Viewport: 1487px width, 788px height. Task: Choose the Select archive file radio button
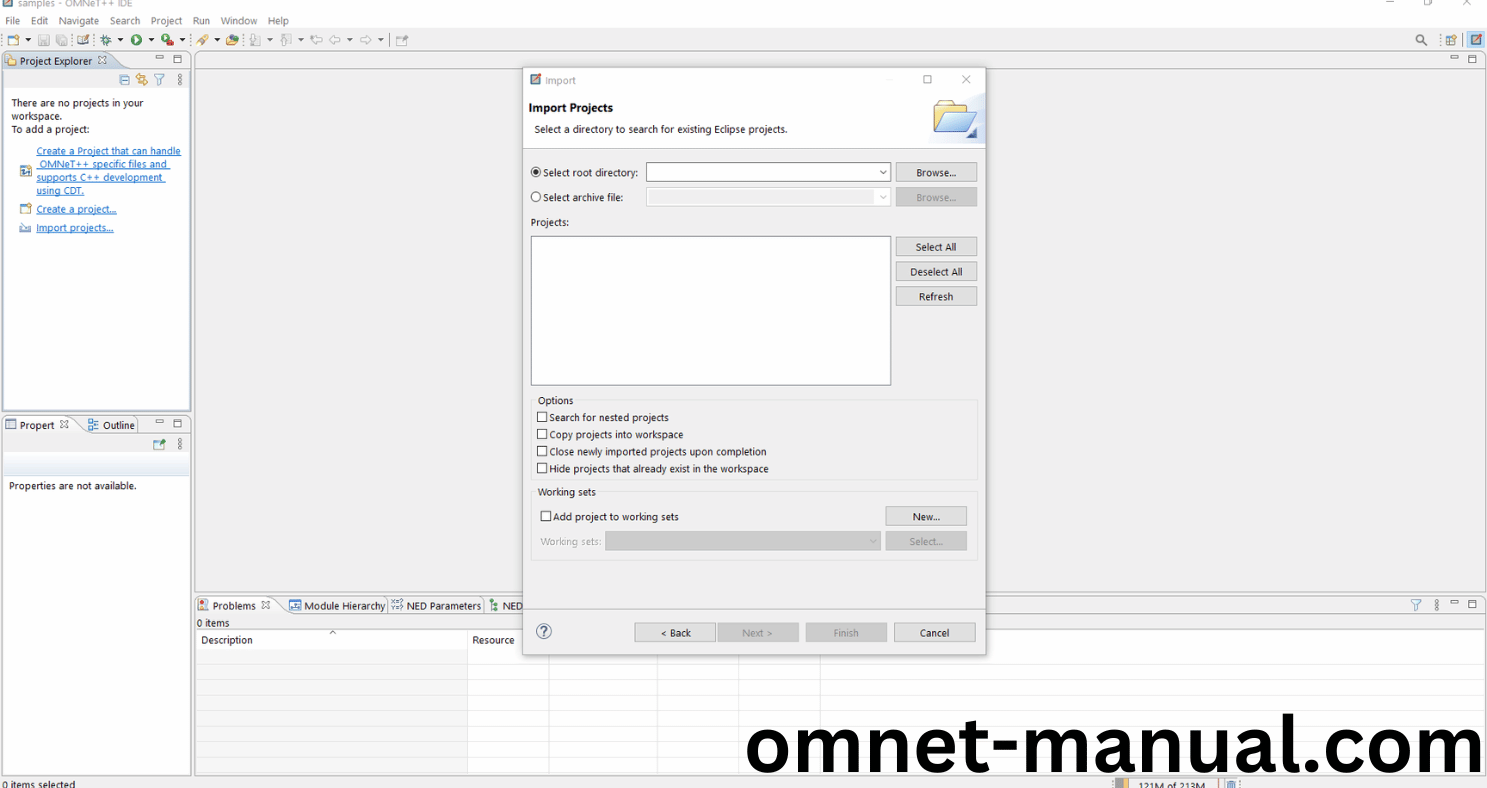point(536,197)
